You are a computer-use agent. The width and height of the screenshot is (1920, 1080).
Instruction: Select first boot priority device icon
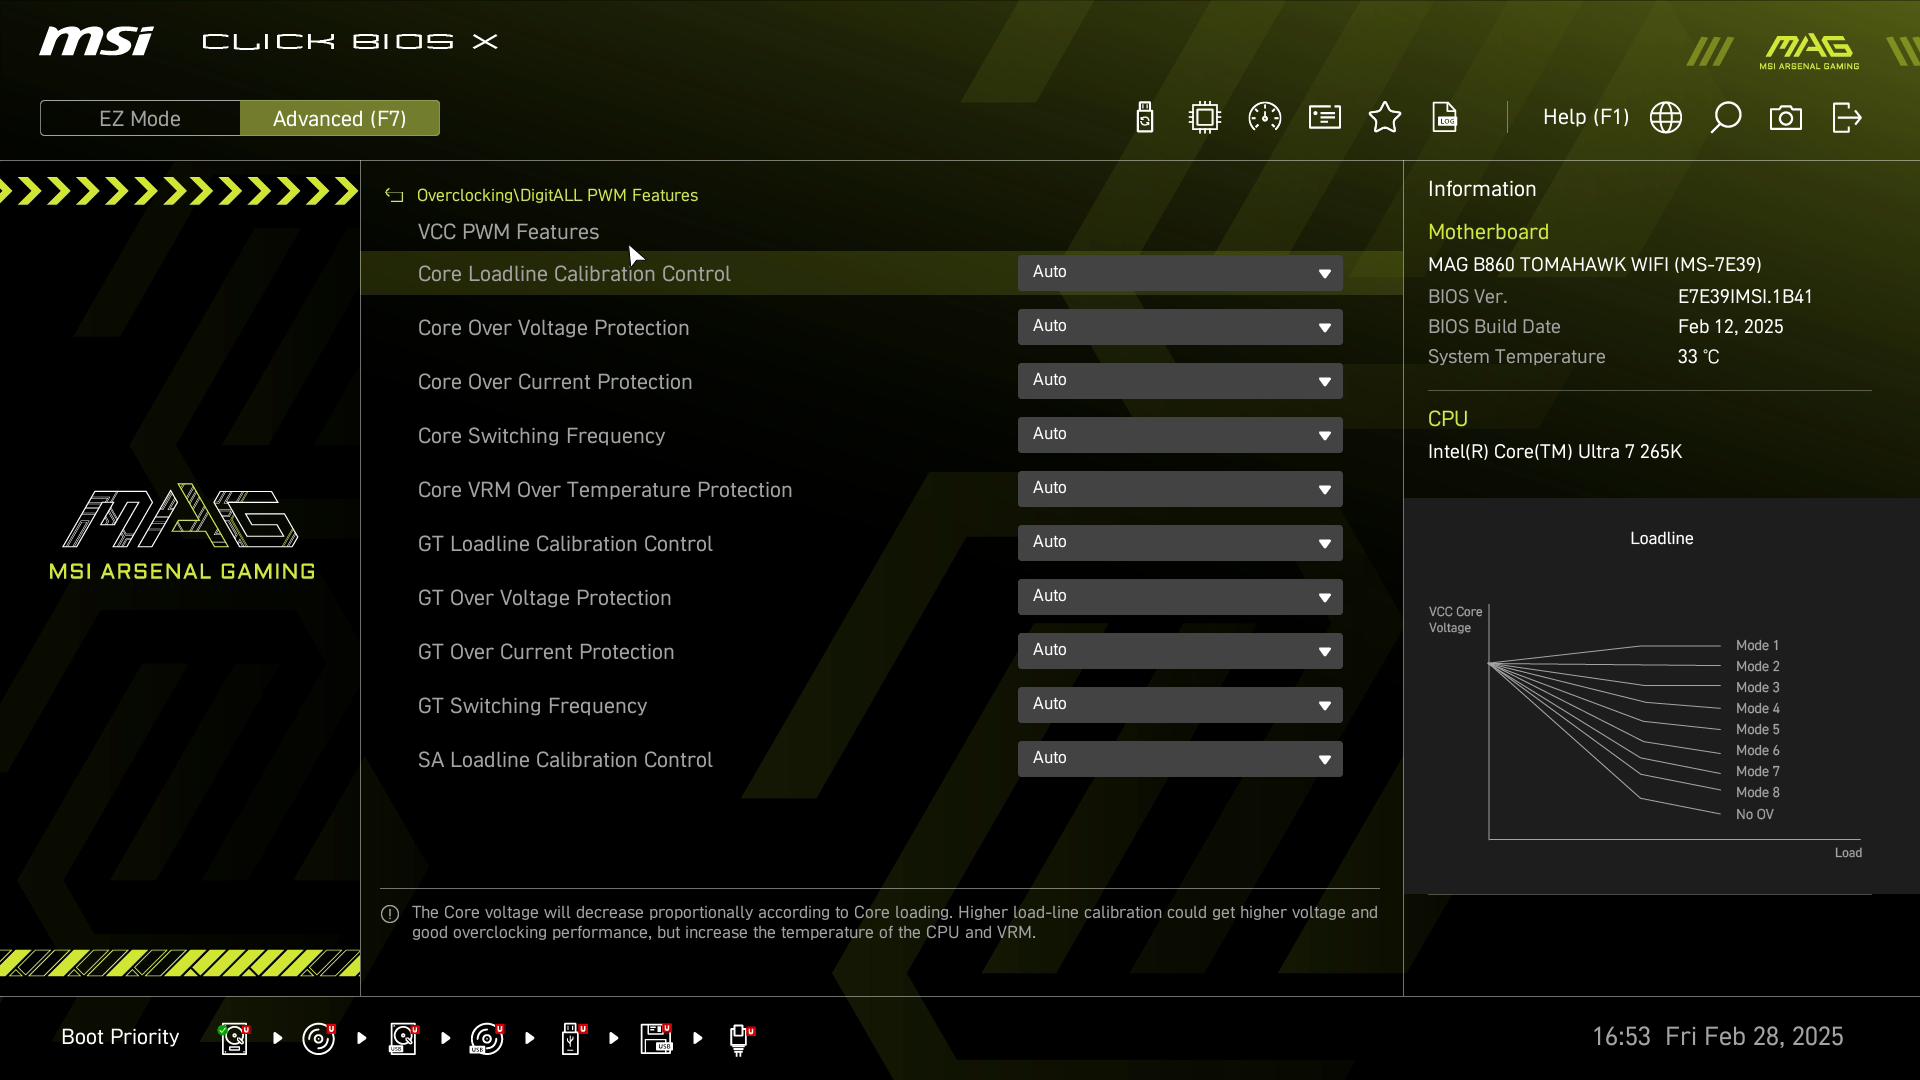point(234,1038)
